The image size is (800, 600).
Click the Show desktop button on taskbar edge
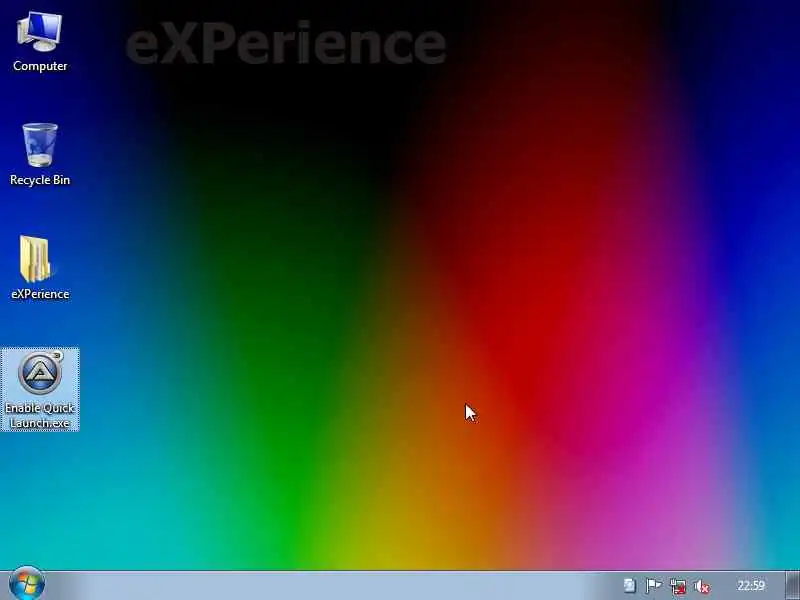point(792,585)
